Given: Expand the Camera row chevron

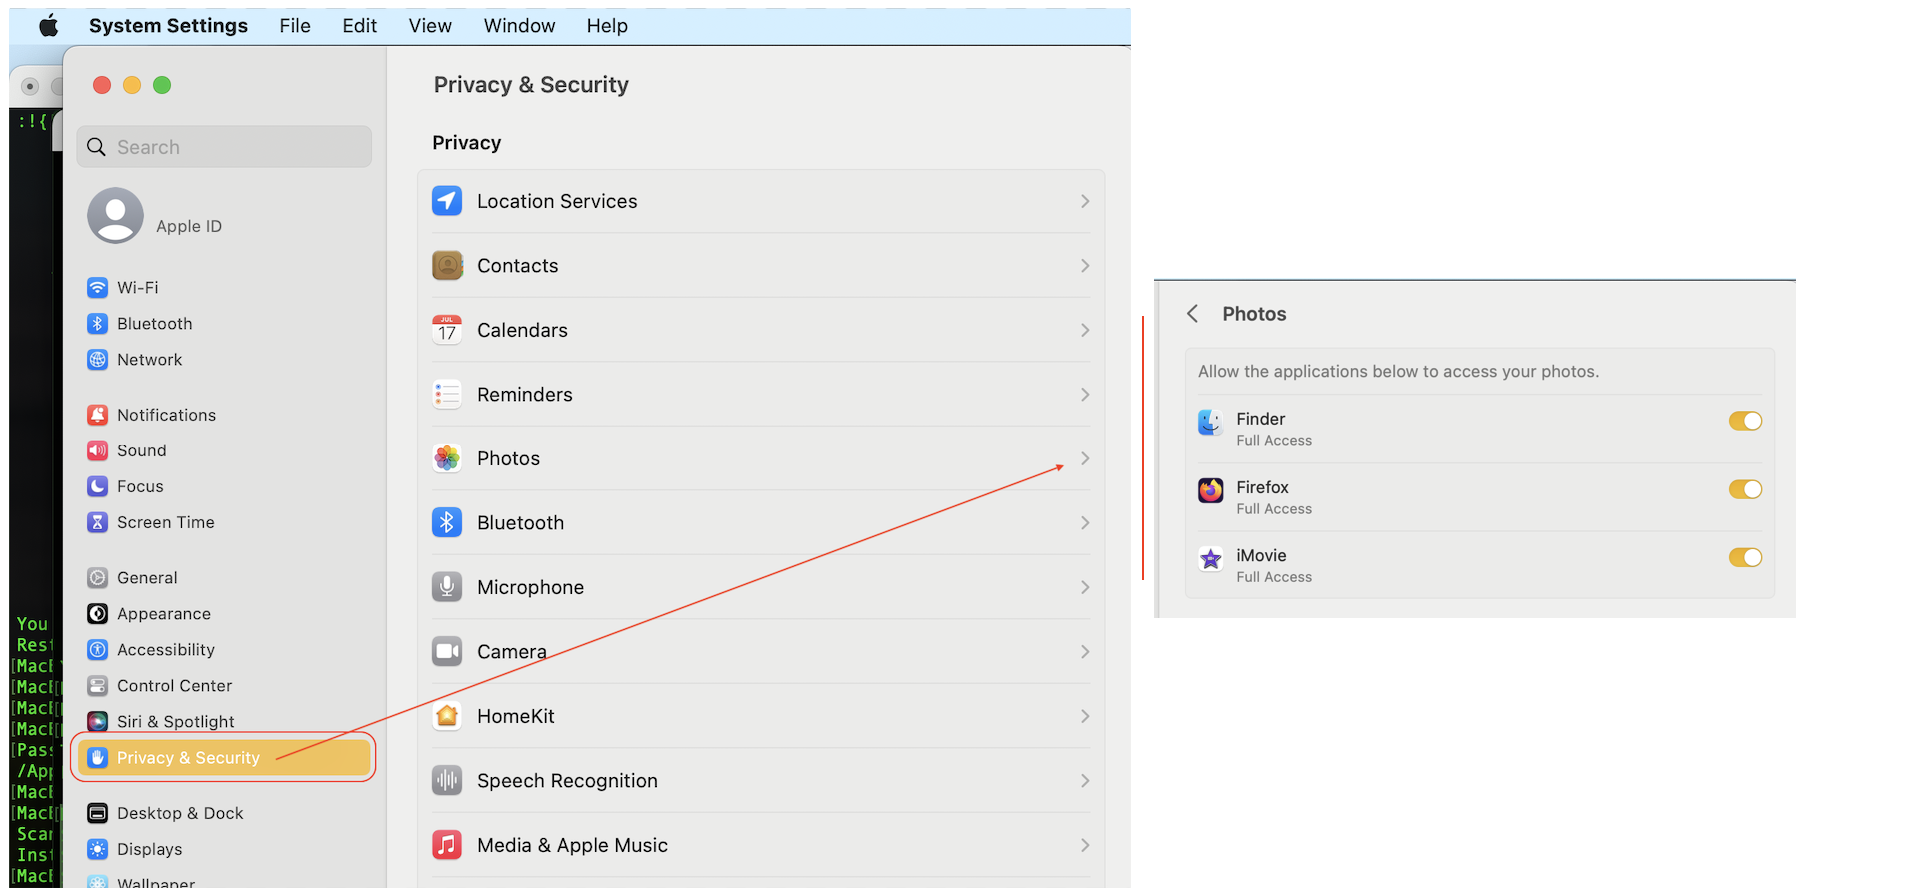Looking at the screenshot, I should pyautogui.click(x=1085, y=652).
